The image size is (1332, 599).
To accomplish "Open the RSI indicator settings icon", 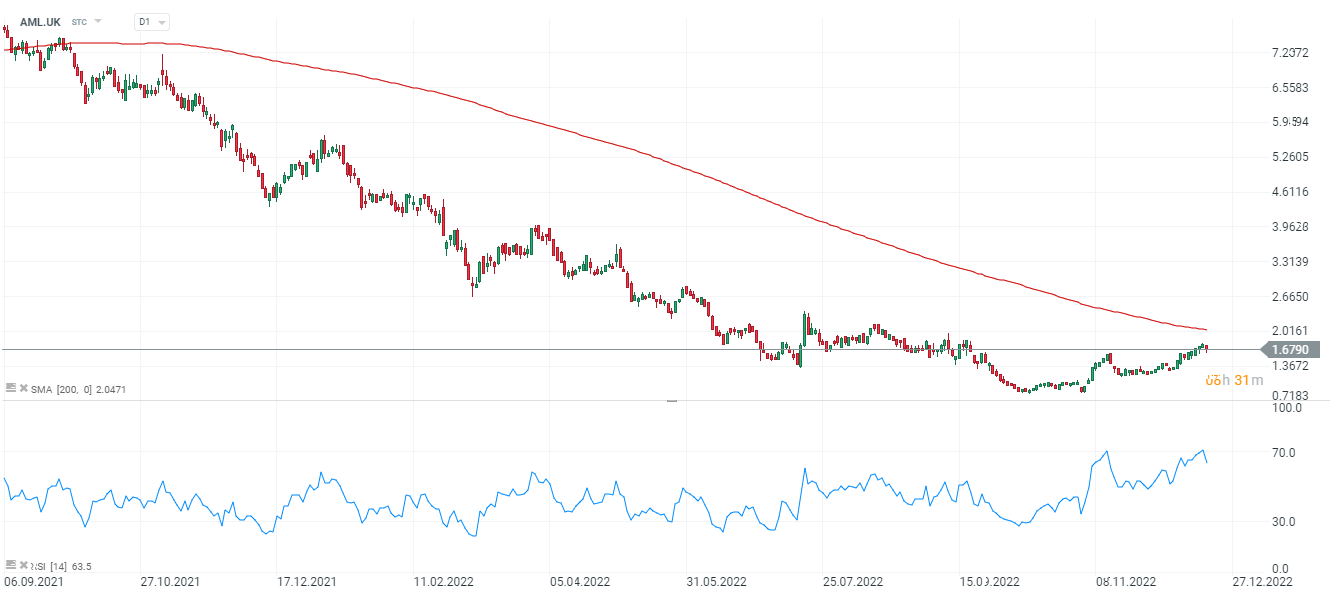I will point(11,566).
